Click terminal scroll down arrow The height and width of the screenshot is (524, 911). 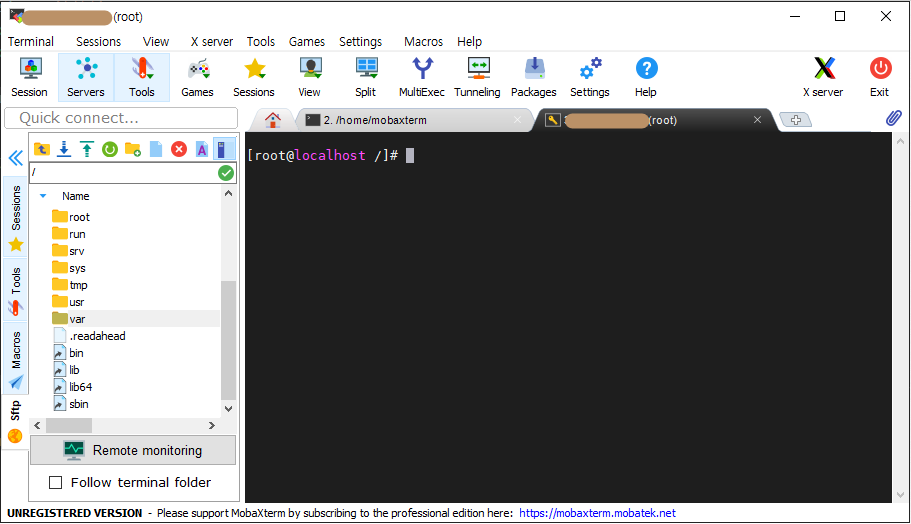(x=901, y=496)
